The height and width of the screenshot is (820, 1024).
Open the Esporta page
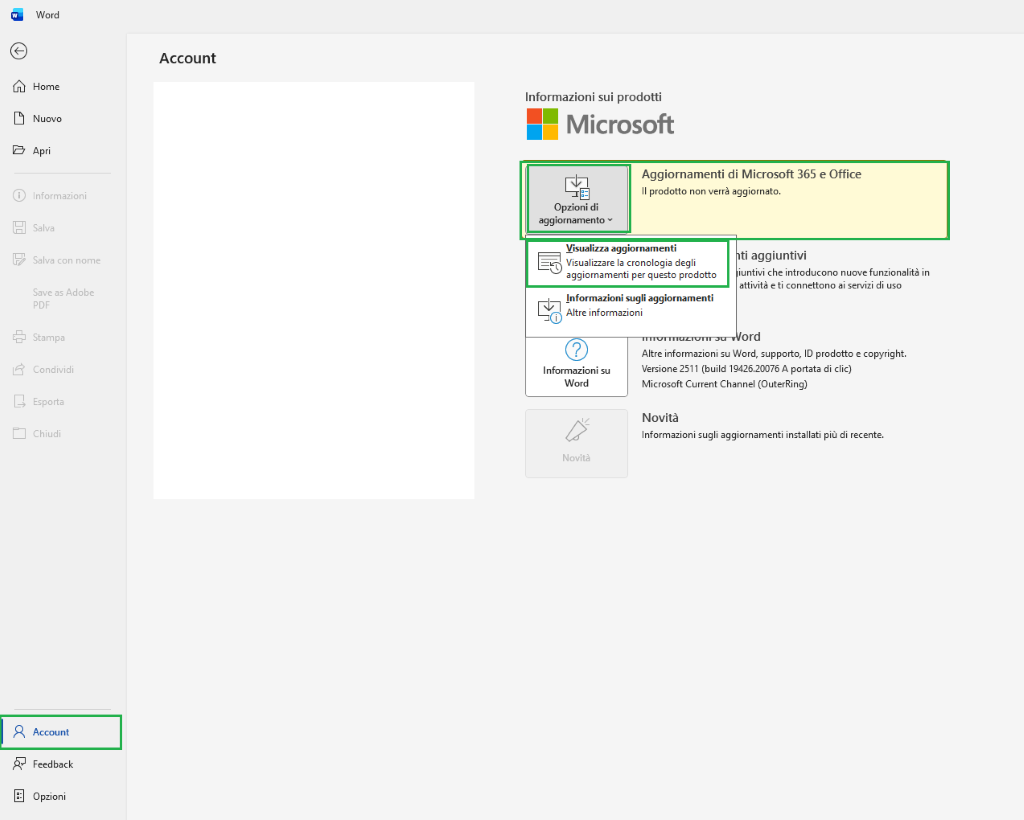tap(61, 401)
